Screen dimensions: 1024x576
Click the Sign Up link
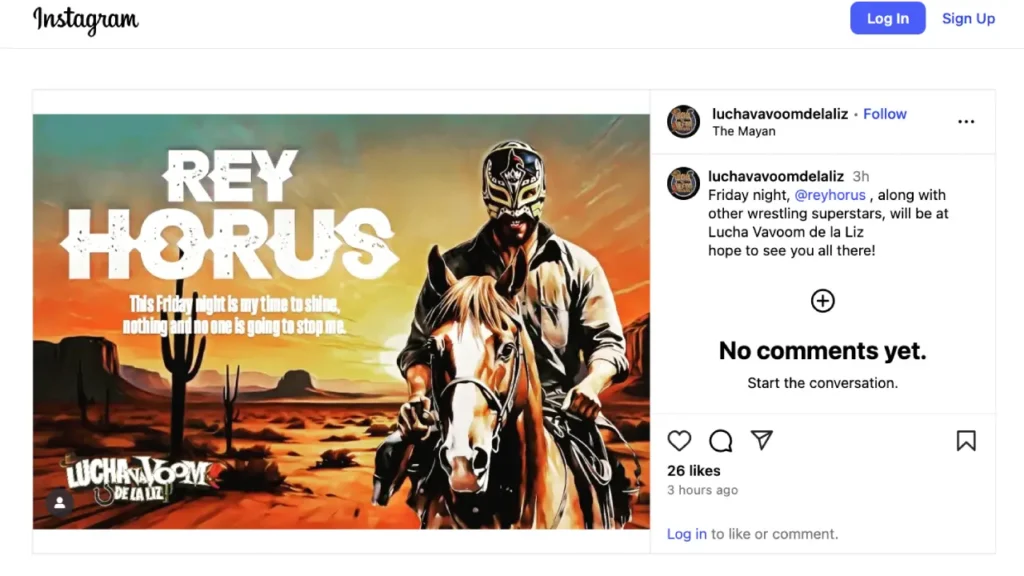coord(968,18)
